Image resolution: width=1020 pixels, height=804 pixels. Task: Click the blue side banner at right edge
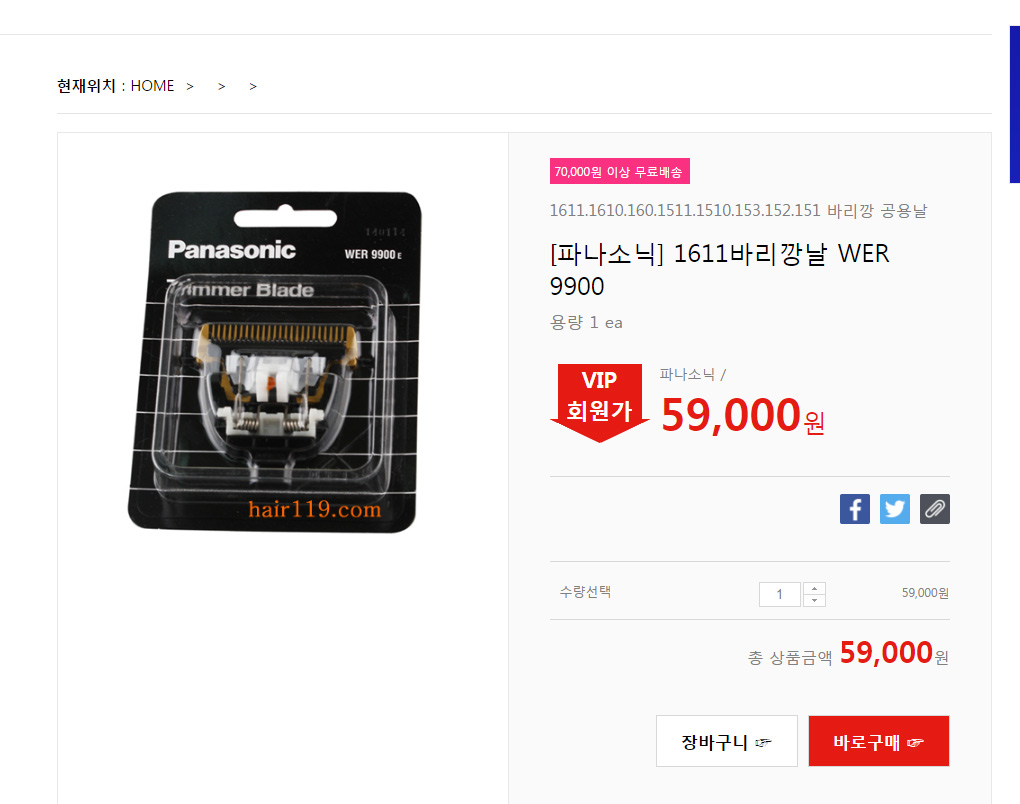tap(1015, 104)
